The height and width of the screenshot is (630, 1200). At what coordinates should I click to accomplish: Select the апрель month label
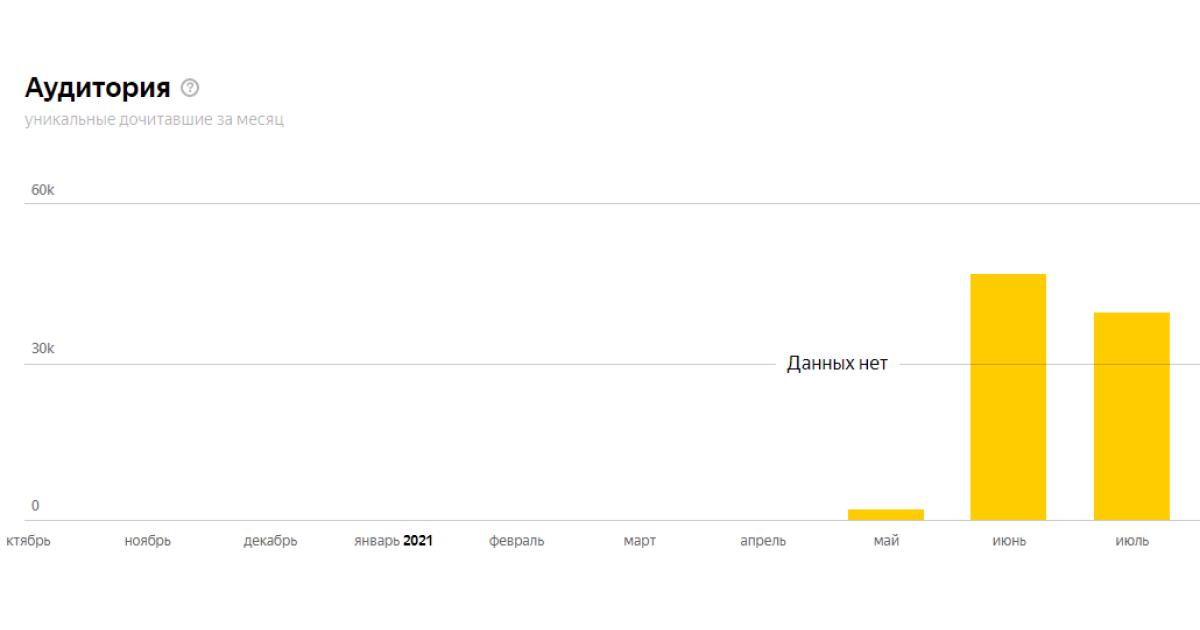click(763, 541)
